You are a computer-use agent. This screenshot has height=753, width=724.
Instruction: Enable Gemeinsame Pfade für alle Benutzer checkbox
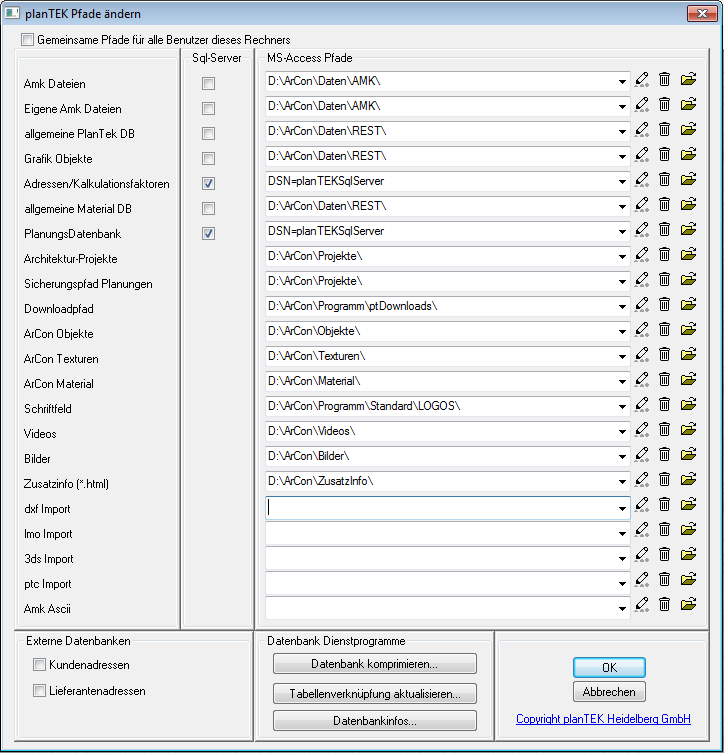click(x=27, y=40)
